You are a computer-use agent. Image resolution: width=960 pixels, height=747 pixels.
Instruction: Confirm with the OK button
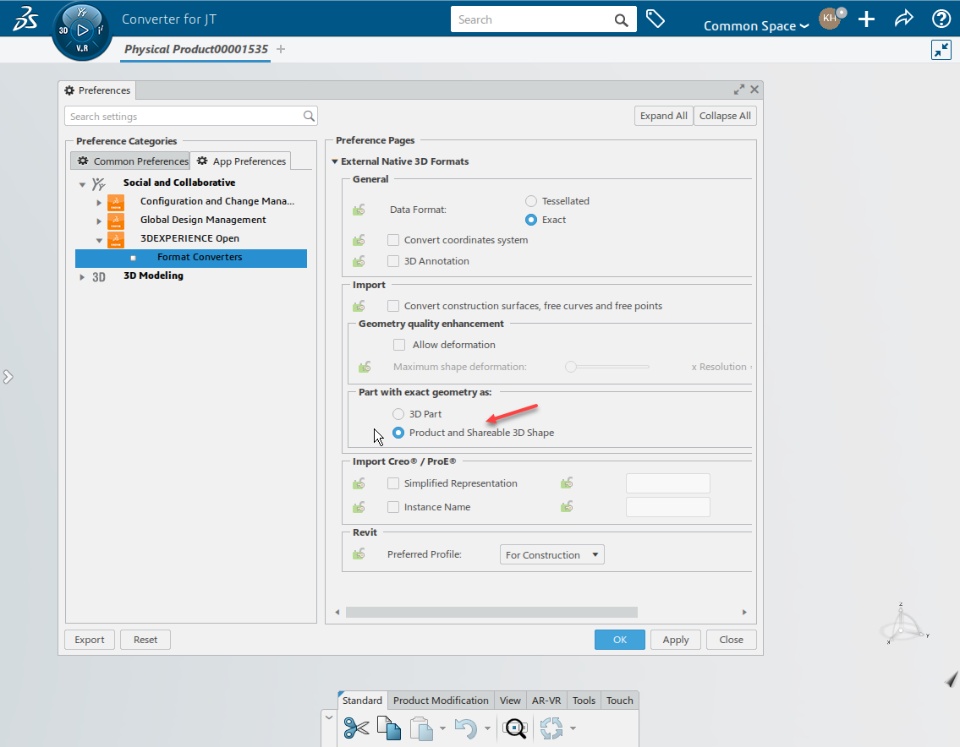click(620, 639)
